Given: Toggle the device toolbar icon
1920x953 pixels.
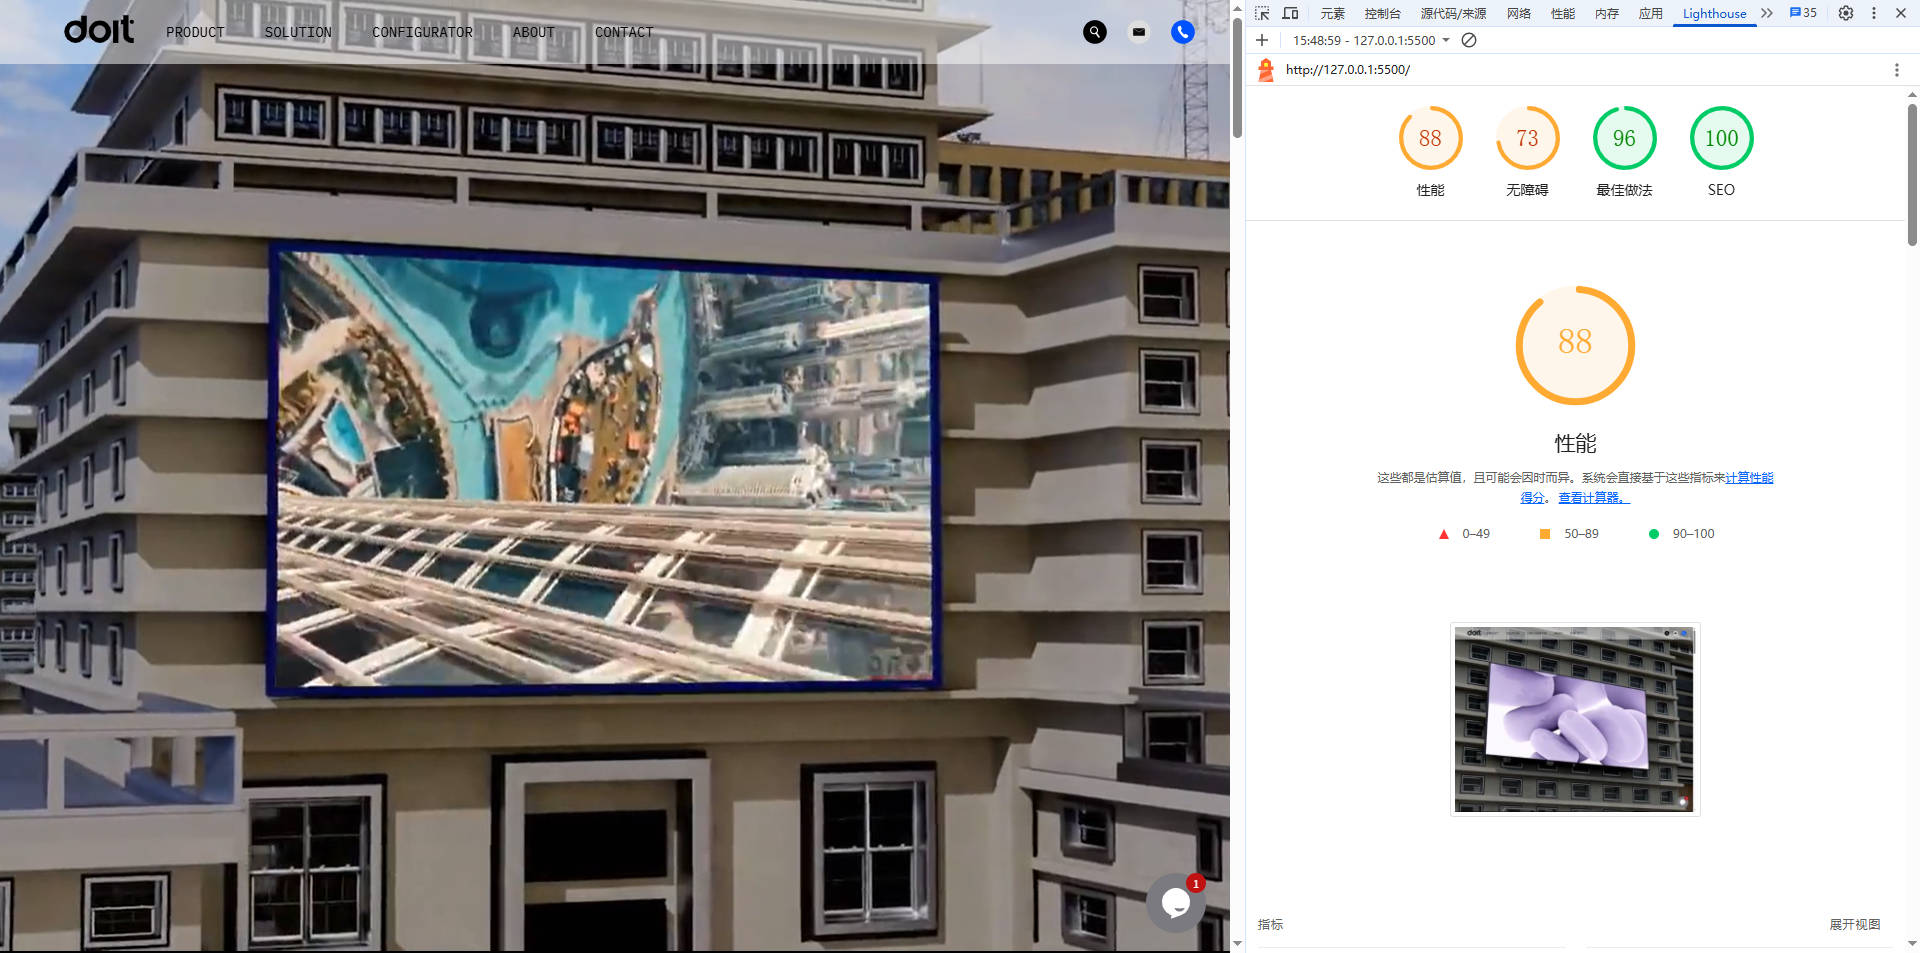Looking at the screenshot, I should [x=1290, y=13].
